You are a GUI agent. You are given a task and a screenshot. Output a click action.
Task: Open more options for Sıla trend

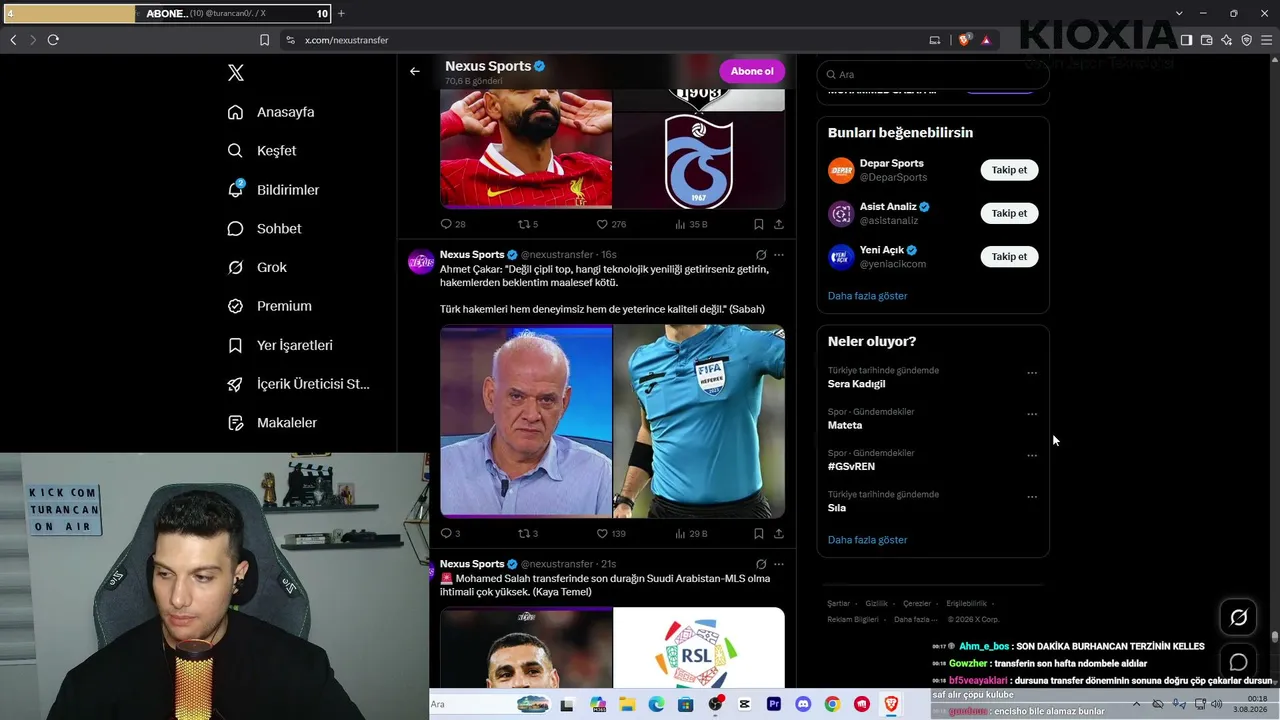point(1032,497)
